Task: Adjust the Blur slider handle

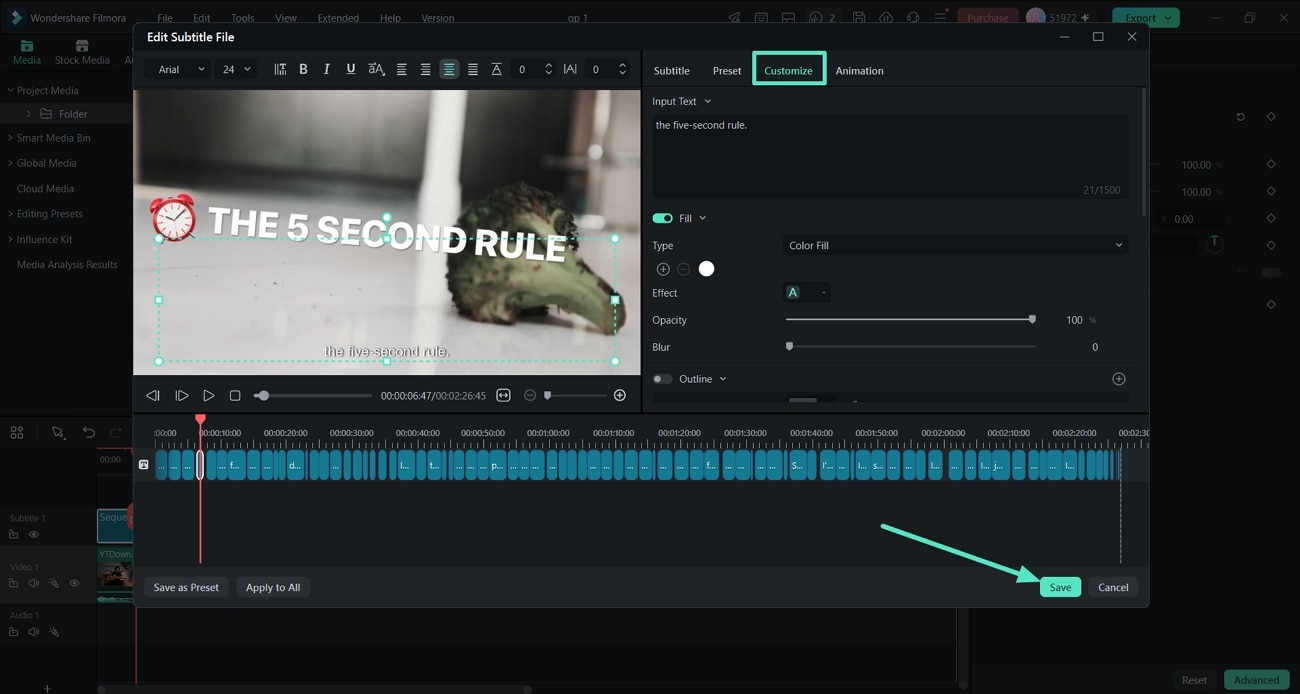Action: 789,347
